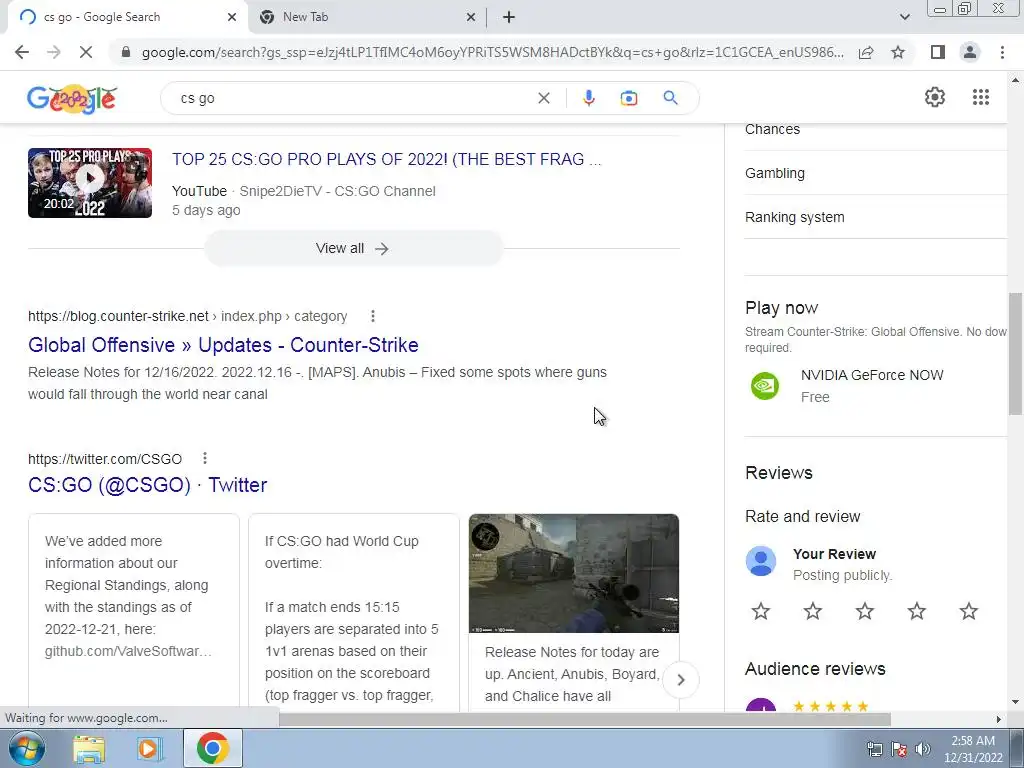Open the TOP 25 CS:GO PRO PLAYS link

(x=387, y=159)
